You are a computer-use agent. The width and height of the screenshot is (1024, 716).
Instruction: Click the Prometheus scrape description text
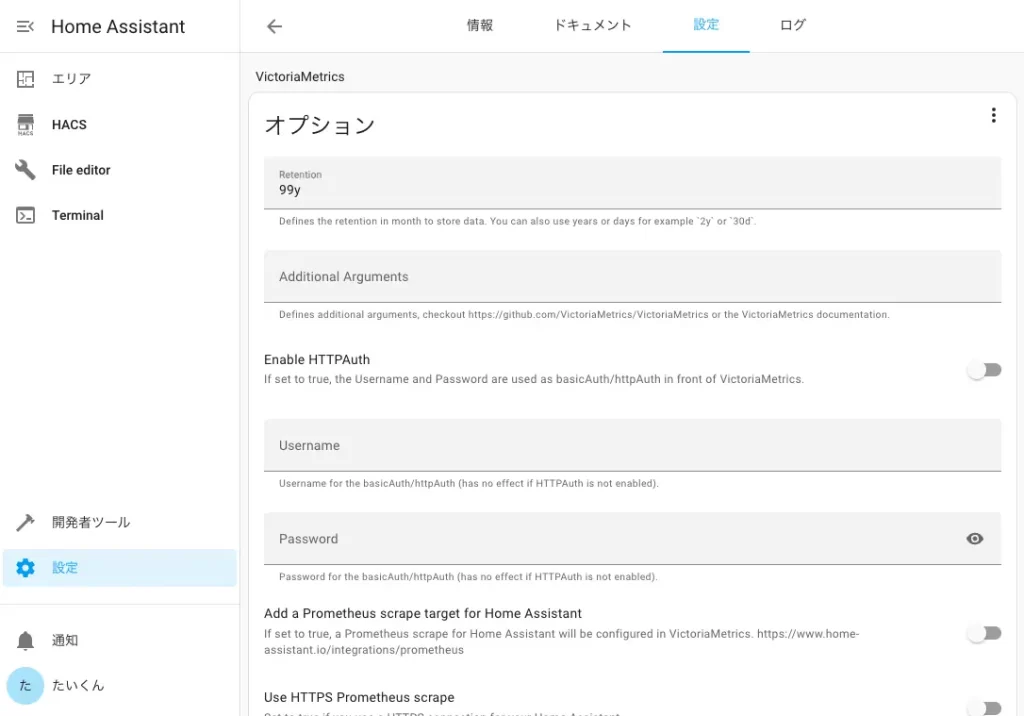[x=562, y=642]
